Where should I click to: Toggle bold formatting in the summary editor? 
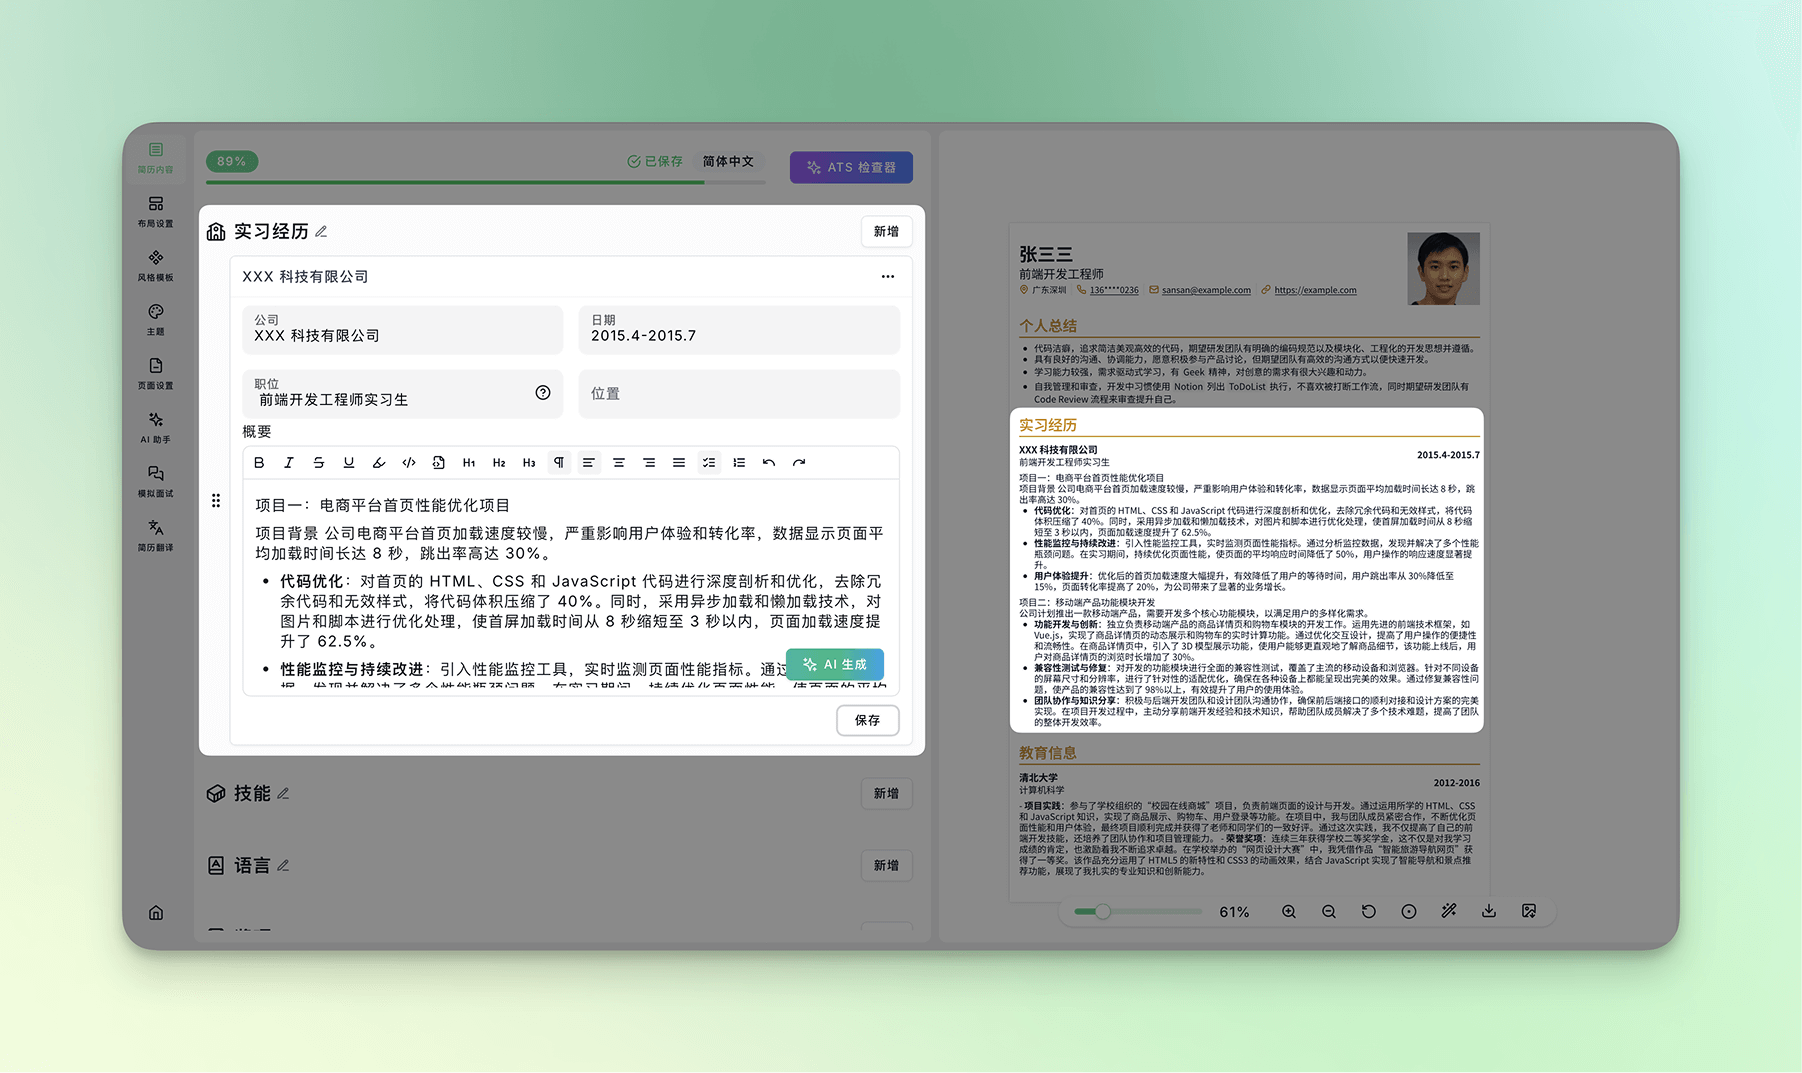tap(259, 463)
